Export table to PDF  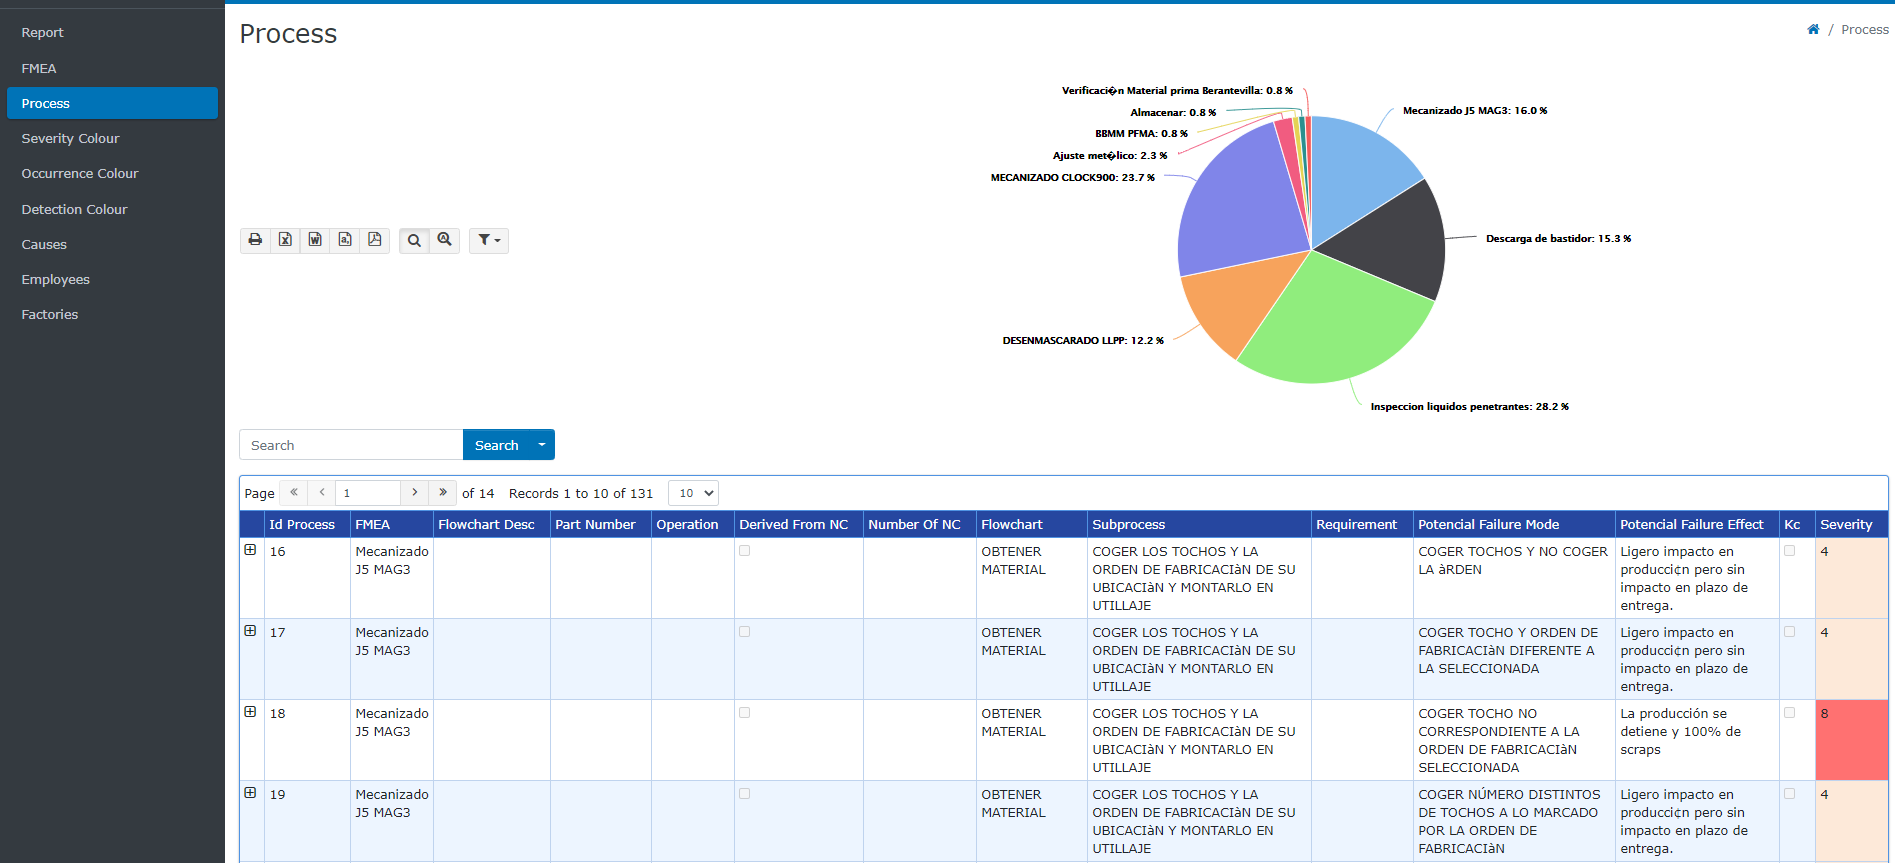pyautogui.click(x=375, y=240)
